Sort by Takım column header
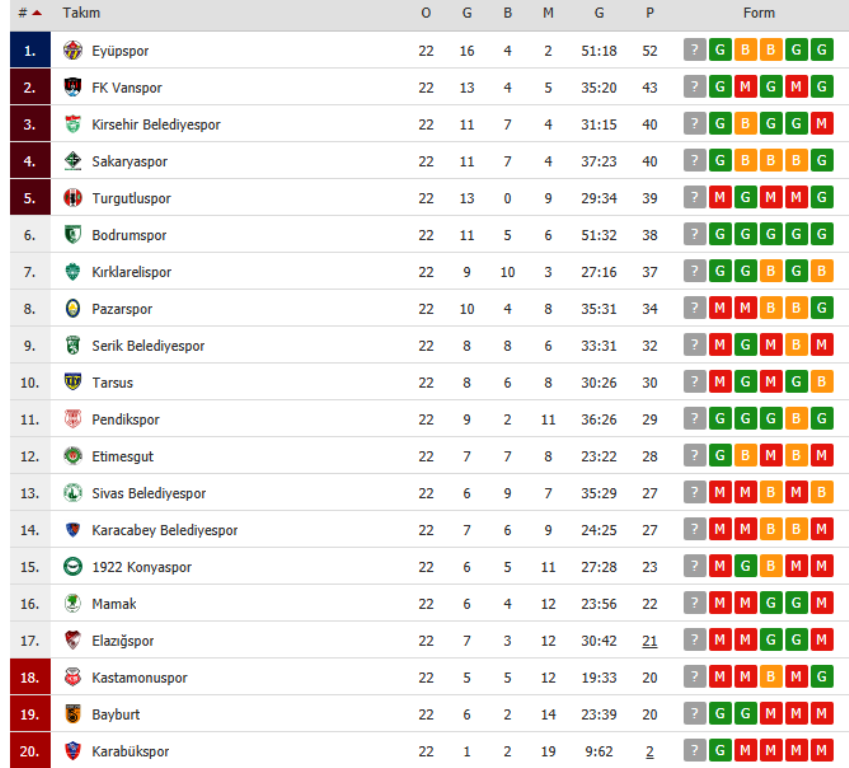This screenshot has height=768, width=849. 81,13
